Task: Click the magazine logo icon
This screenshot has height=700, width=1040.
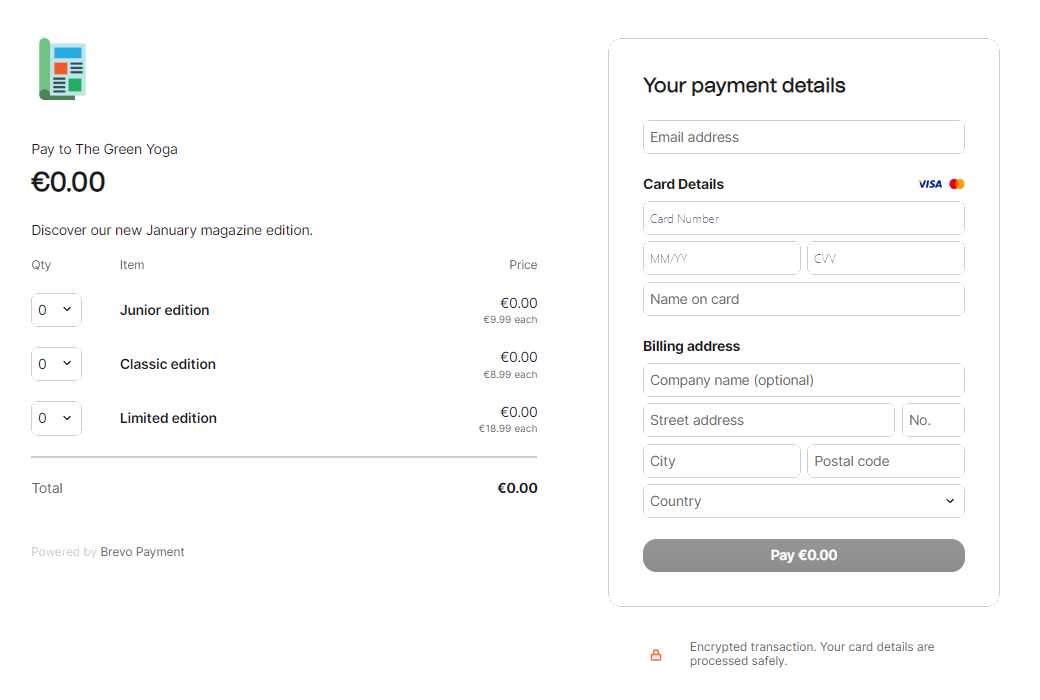Action: coord(63,69)
